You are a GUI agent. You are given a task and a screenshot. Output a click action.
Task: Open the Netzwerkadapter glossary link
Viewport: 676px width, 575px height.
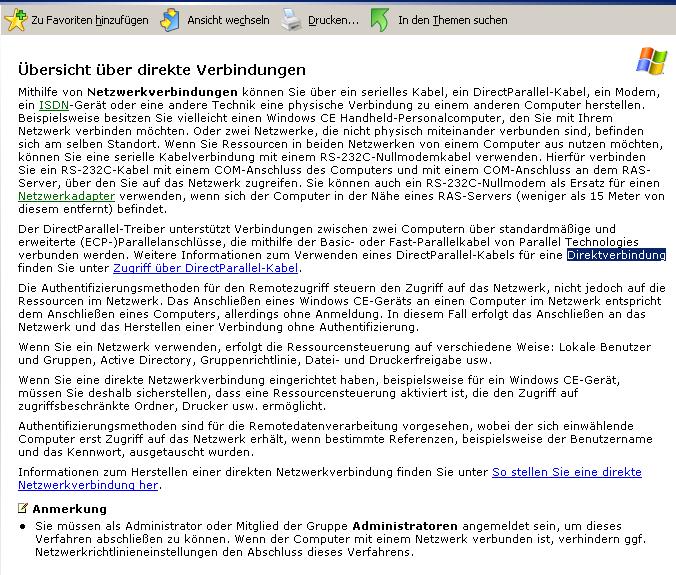click(x=66, y=196)
